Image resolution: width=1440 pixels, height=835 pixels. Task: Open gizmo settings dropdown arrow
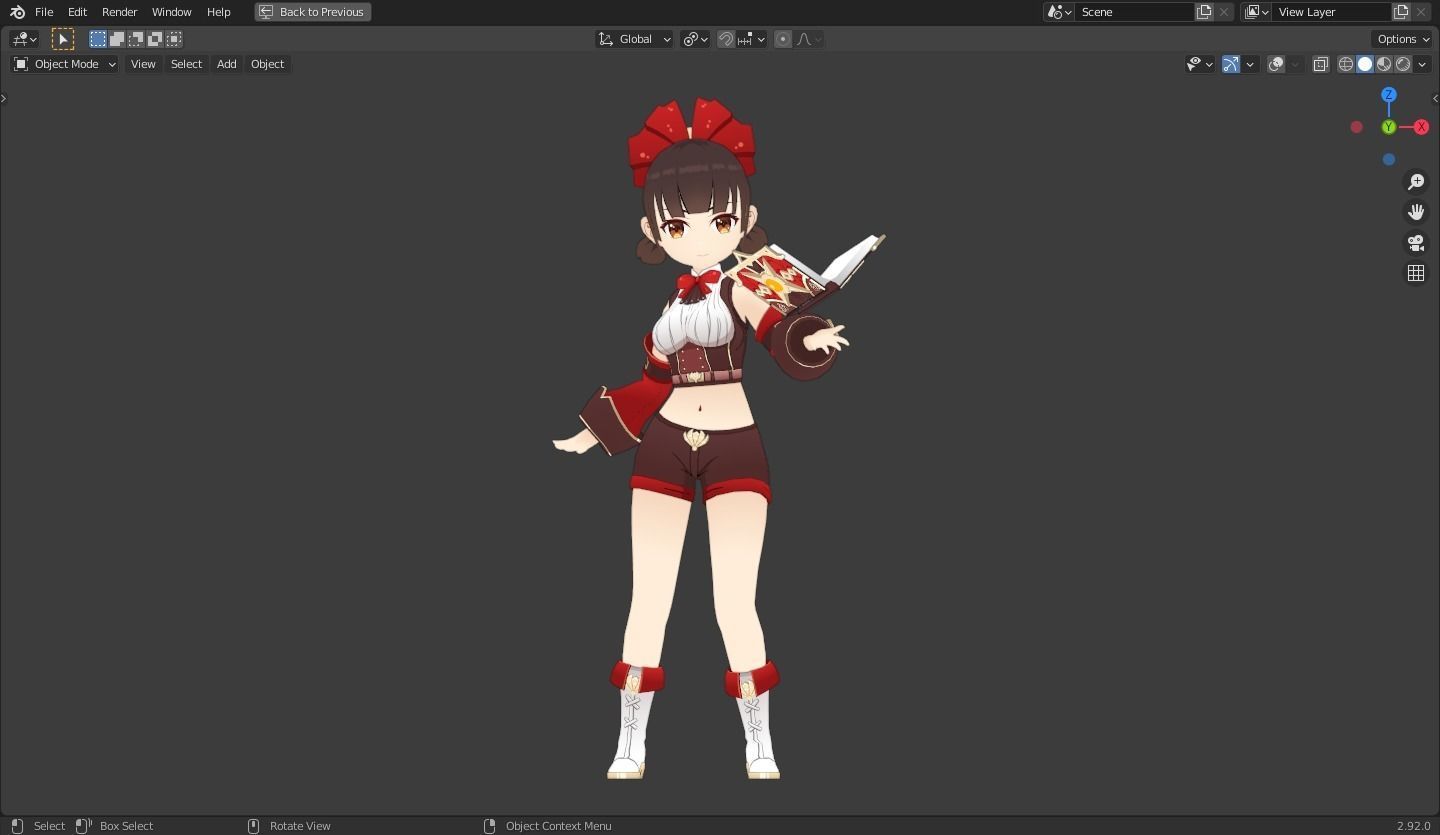click(x=1250, y=64)
